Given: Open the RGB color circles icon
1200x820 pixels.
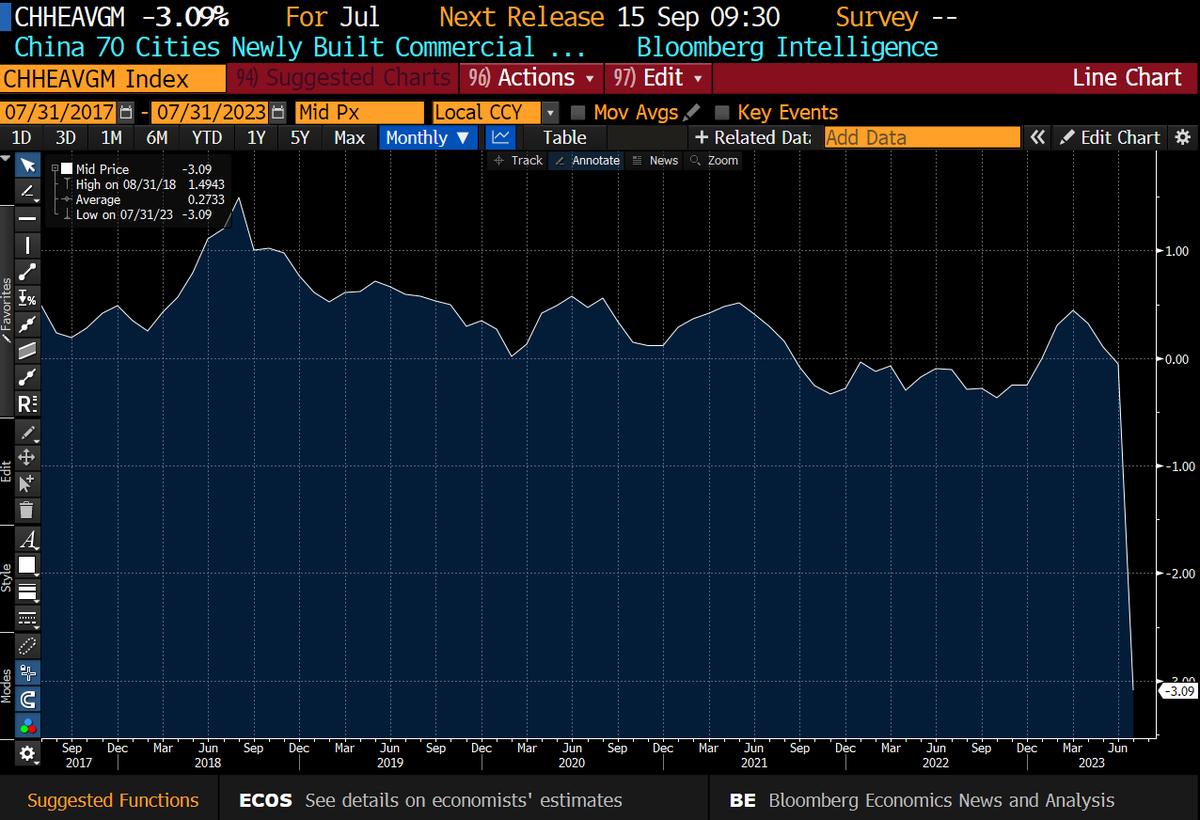Looking at the screenshot, I should click(27, 725).
